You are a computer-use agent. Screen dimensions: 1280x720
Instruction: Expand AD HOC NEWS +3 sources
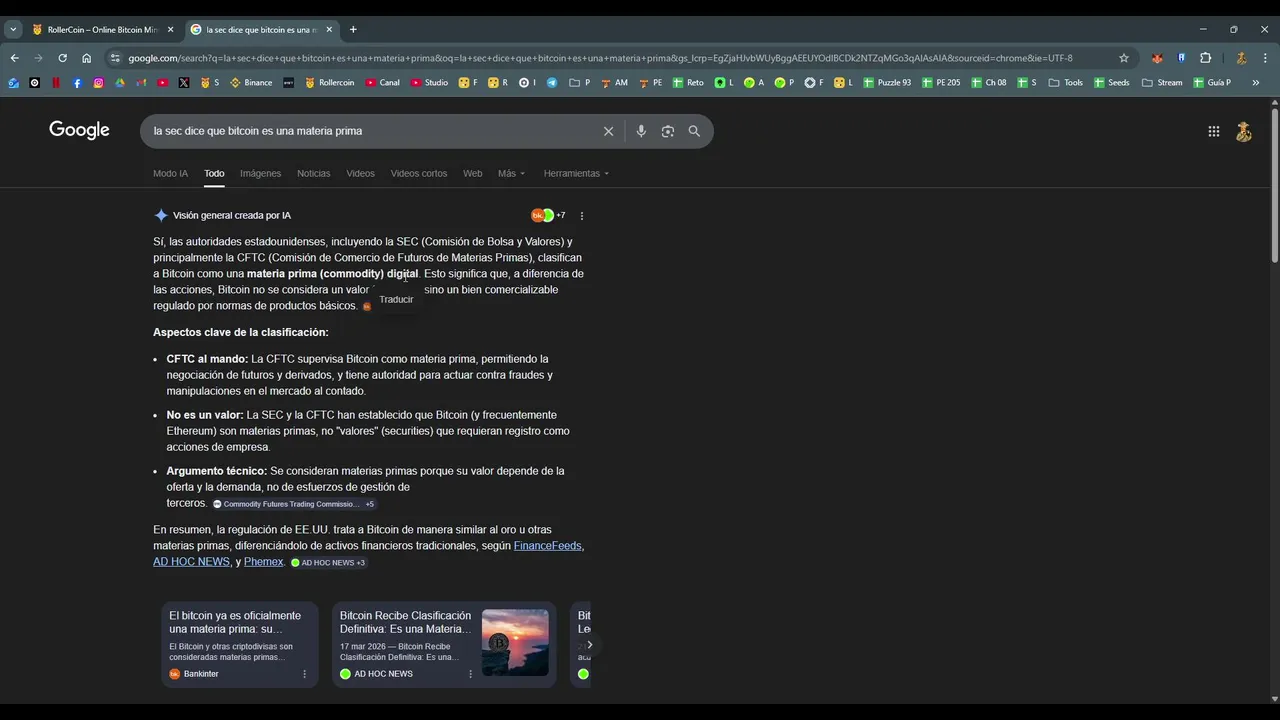pyautogui.click(x=328, y=563)
